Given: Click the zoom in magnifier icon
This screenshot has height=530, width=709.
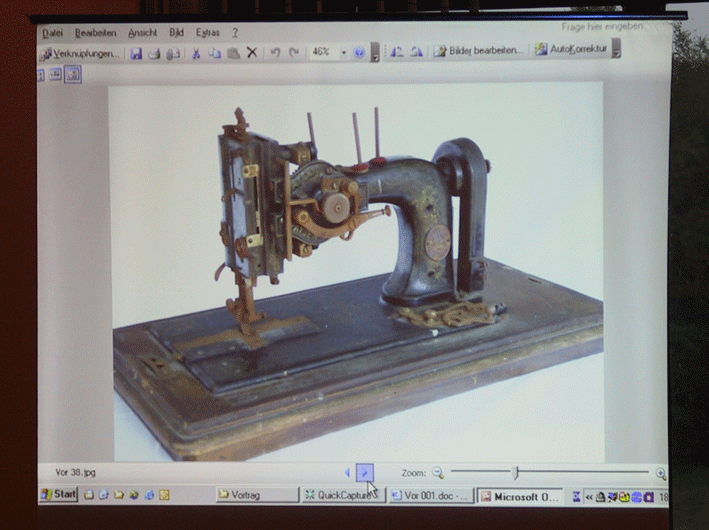Looking at the screenshot, I should (x=661, y=473).
